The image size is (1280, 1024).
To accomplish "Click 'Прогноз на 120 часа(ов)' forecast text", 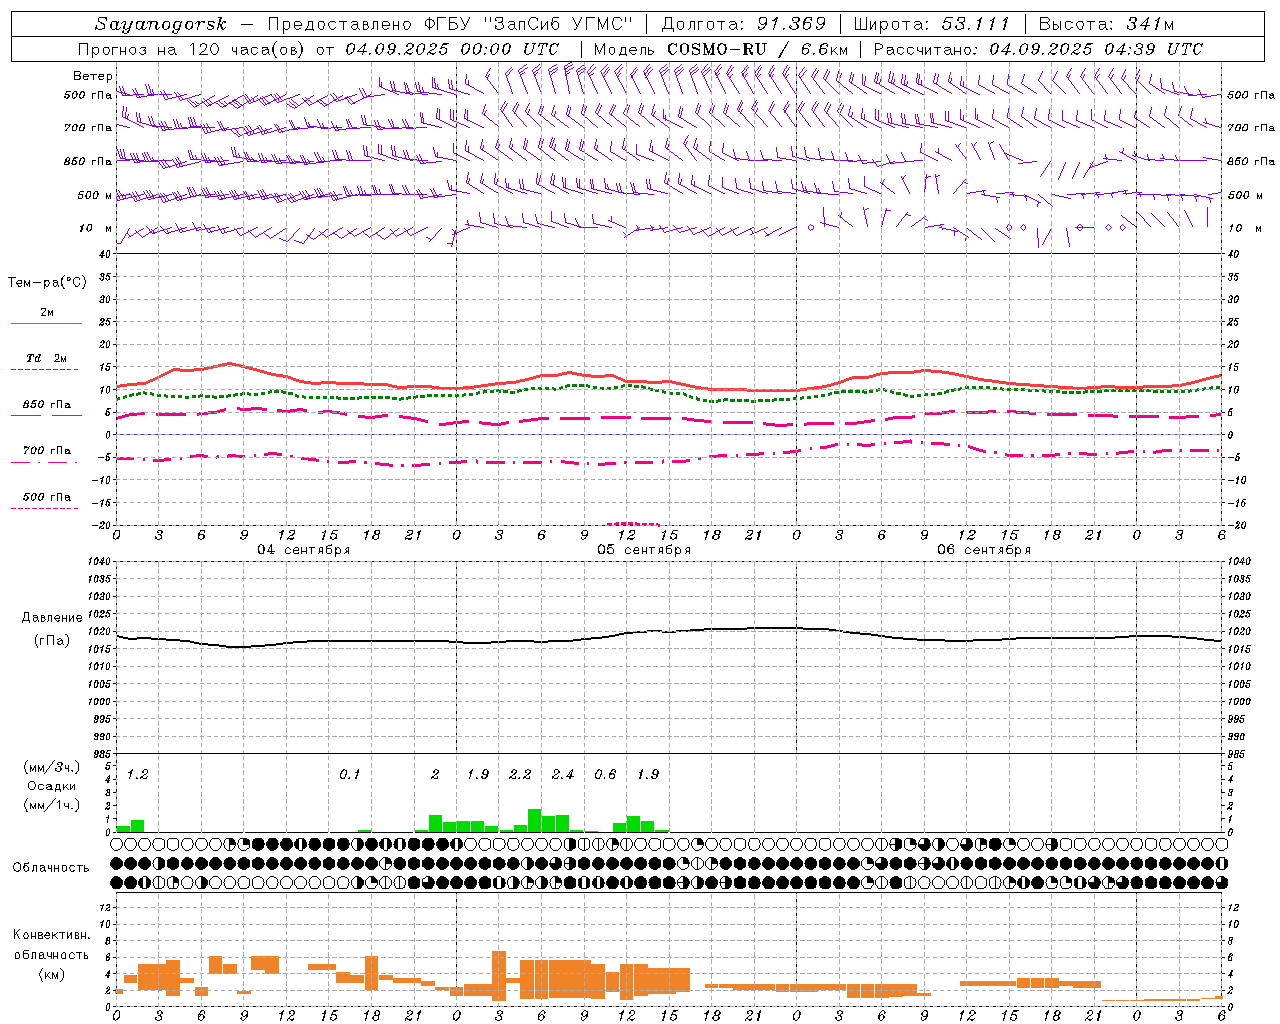I will (193, 49).
